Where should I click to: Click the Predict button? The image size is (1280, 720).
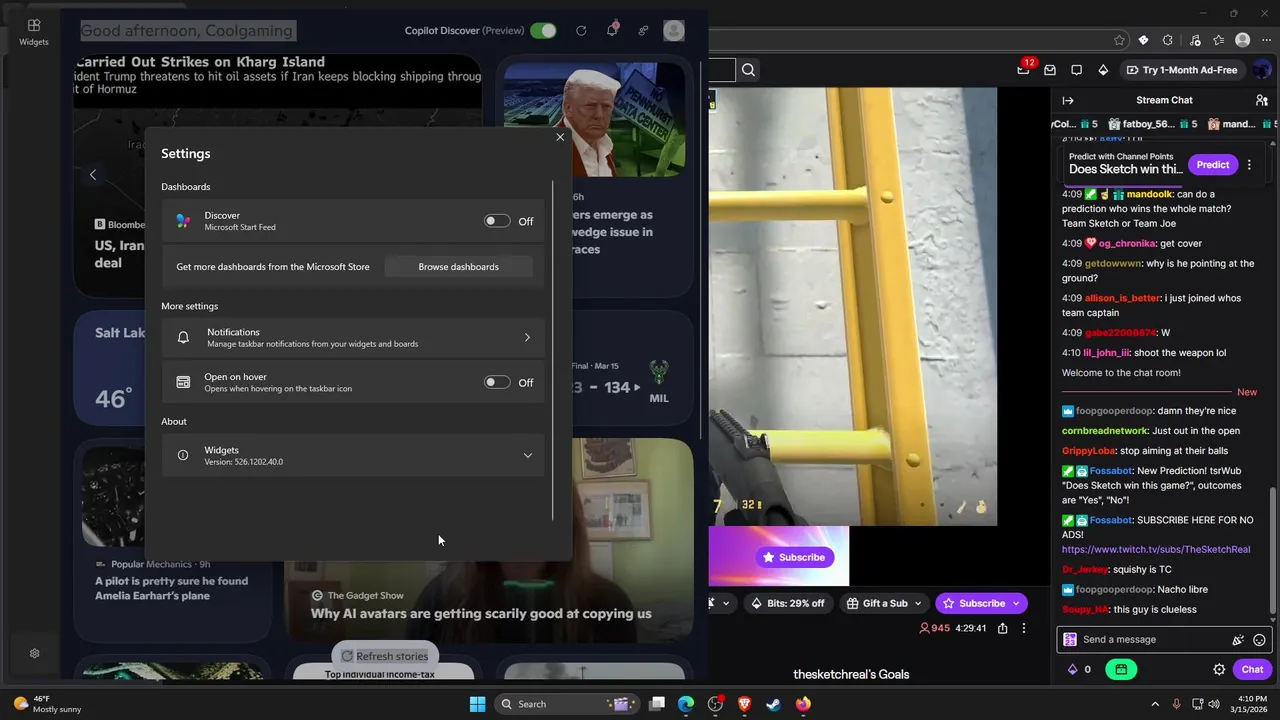[1212, 165]
